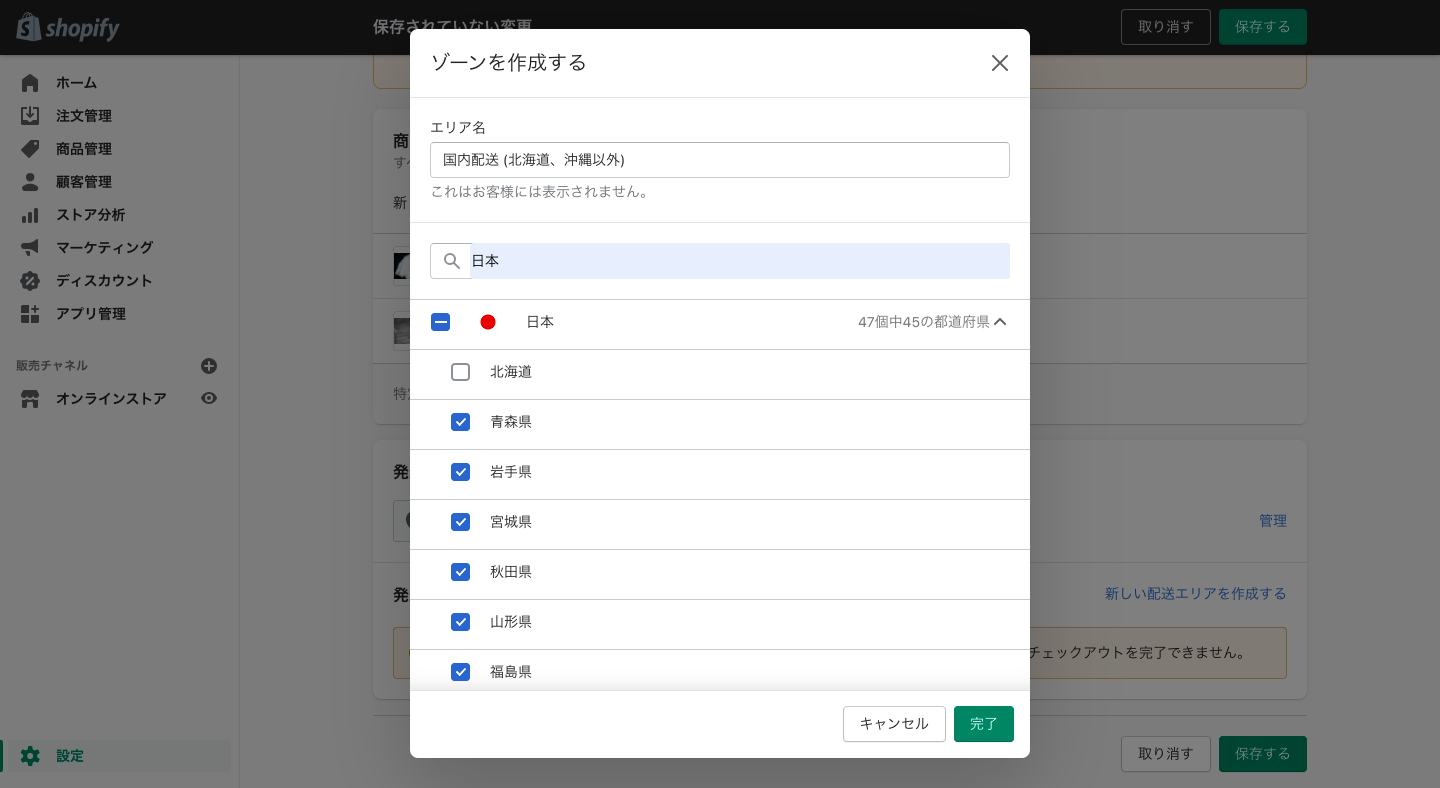Open マーケティング in the sidebar
This screenshot has height=788, width=1440.
click(x=105, y=247)
